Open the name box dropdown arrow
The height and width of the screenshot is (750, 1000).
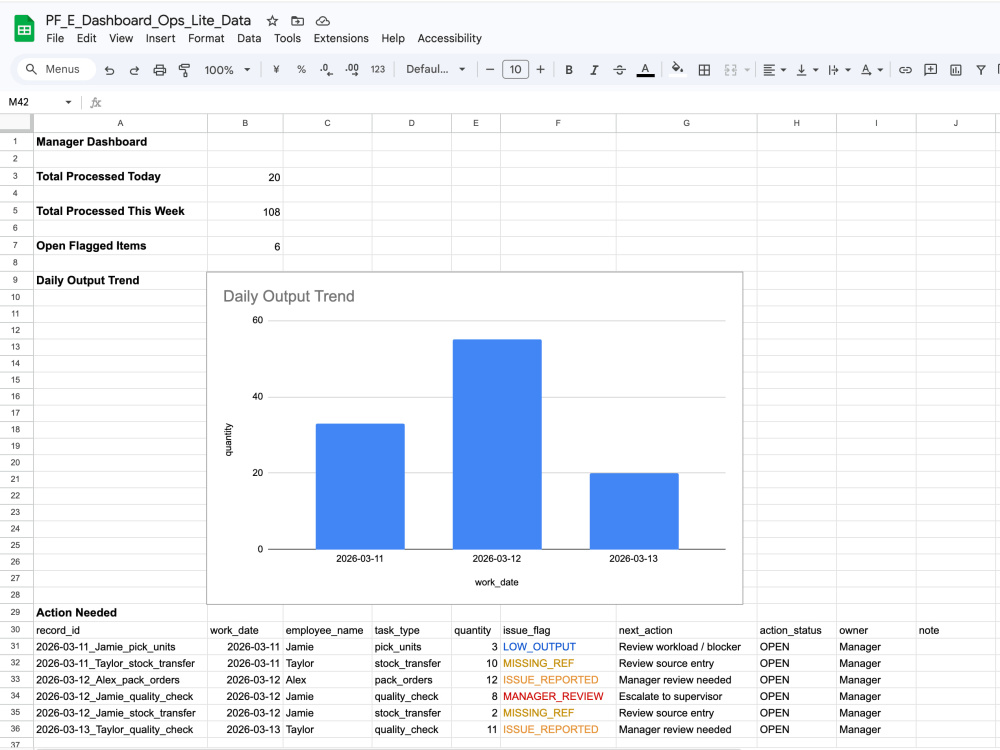pyautogui.click(x=68, y=103)
